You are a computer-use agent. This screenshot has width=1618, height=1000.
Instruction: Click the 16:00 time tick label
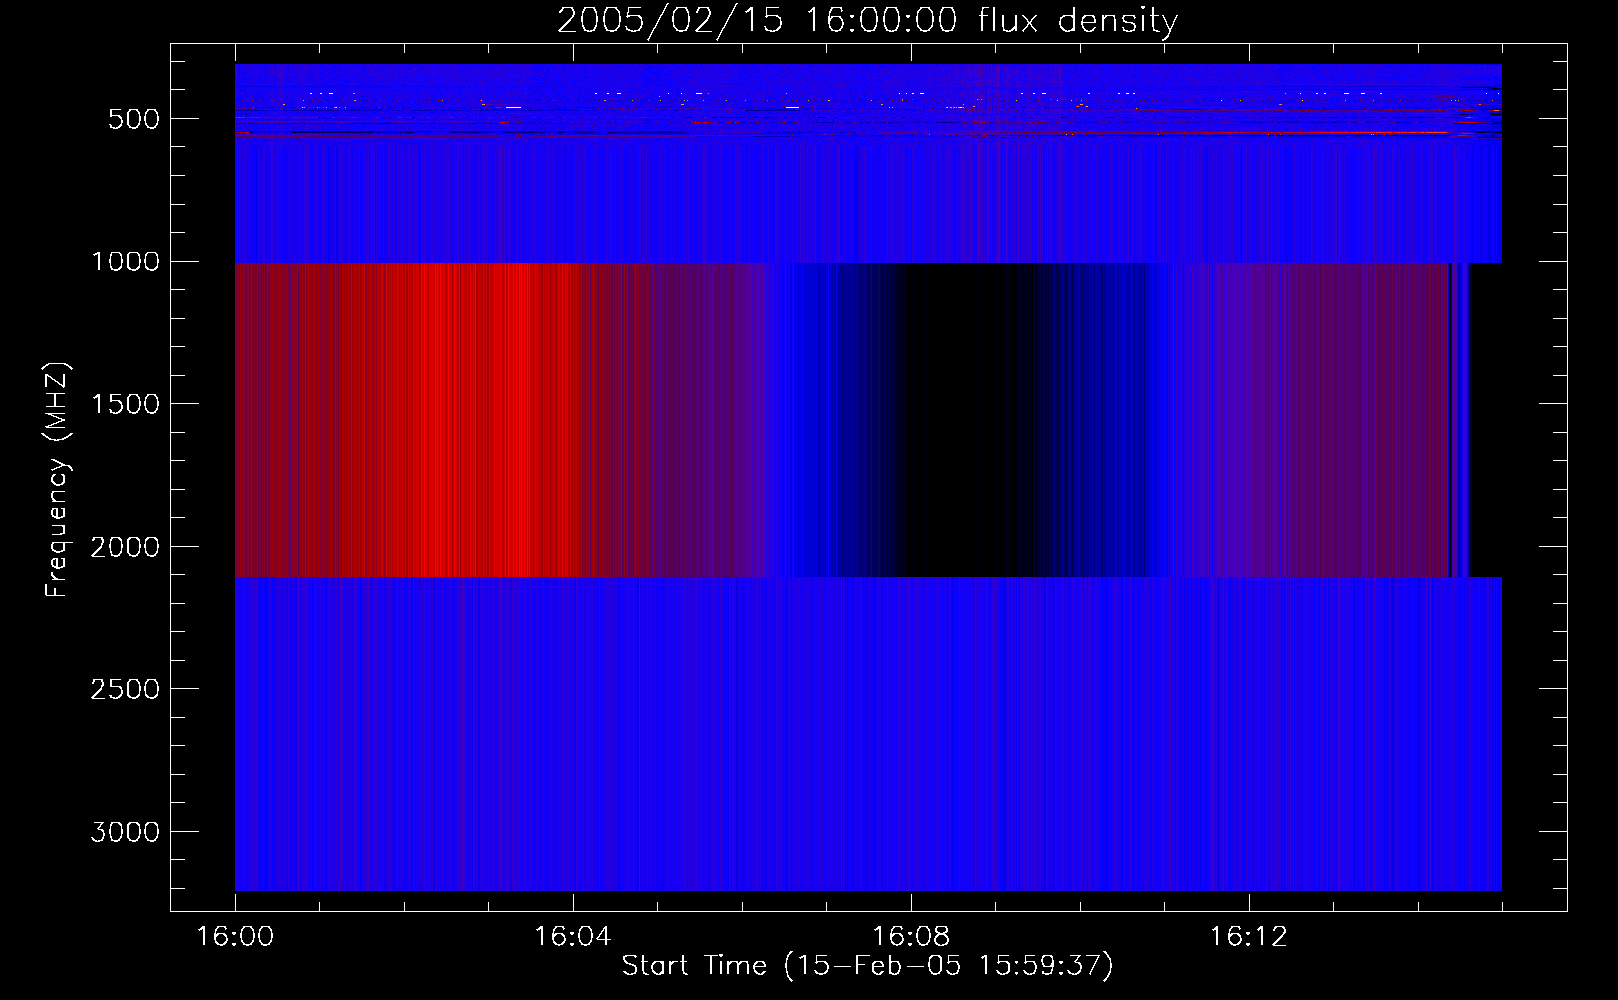(x=235, y=937)
